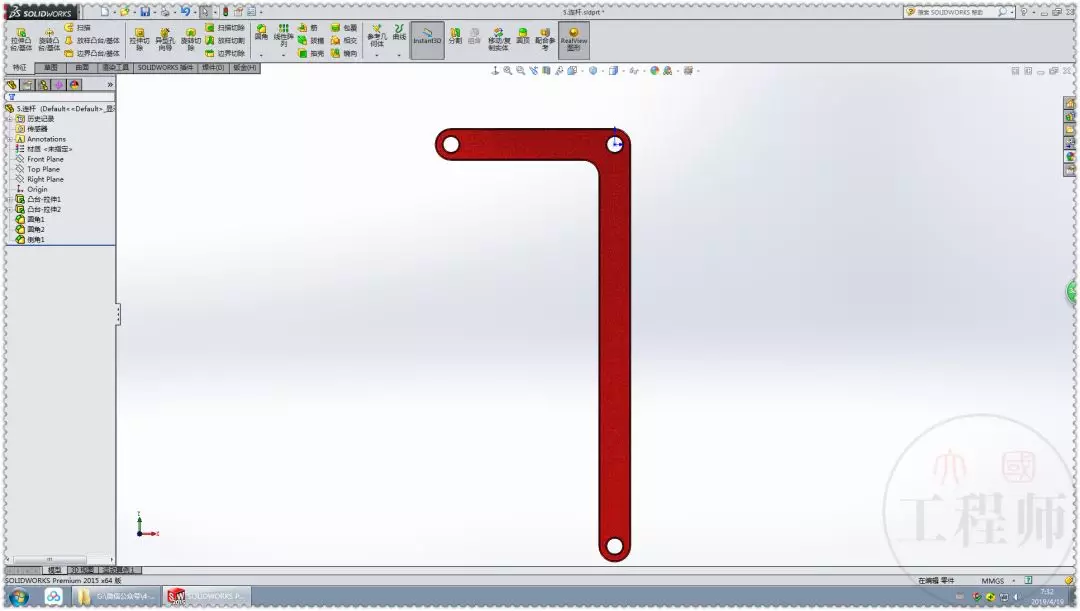The width and height of the screenshot is (1080, 611).
Task: Click the Move/Copy Bodies tool
Action: [x=498, y=39]
